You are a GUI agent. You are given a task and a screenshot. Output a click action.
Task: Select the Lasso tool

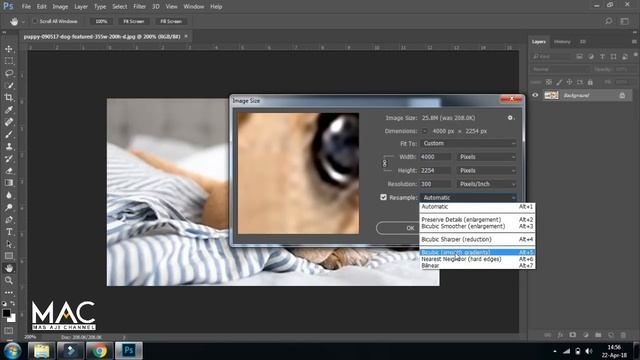click(x=9, y=73)
